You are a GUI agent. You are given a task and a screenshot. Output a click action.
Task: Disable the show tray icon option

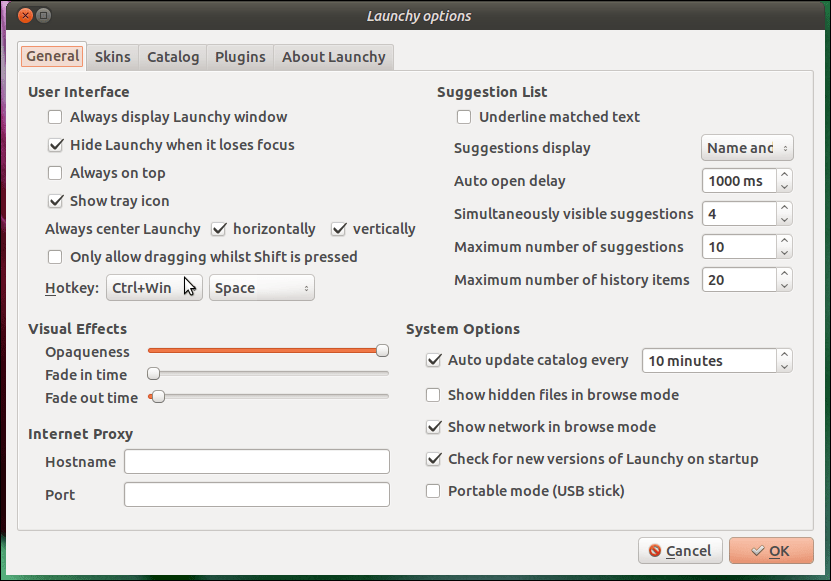(x=55, y=201)
